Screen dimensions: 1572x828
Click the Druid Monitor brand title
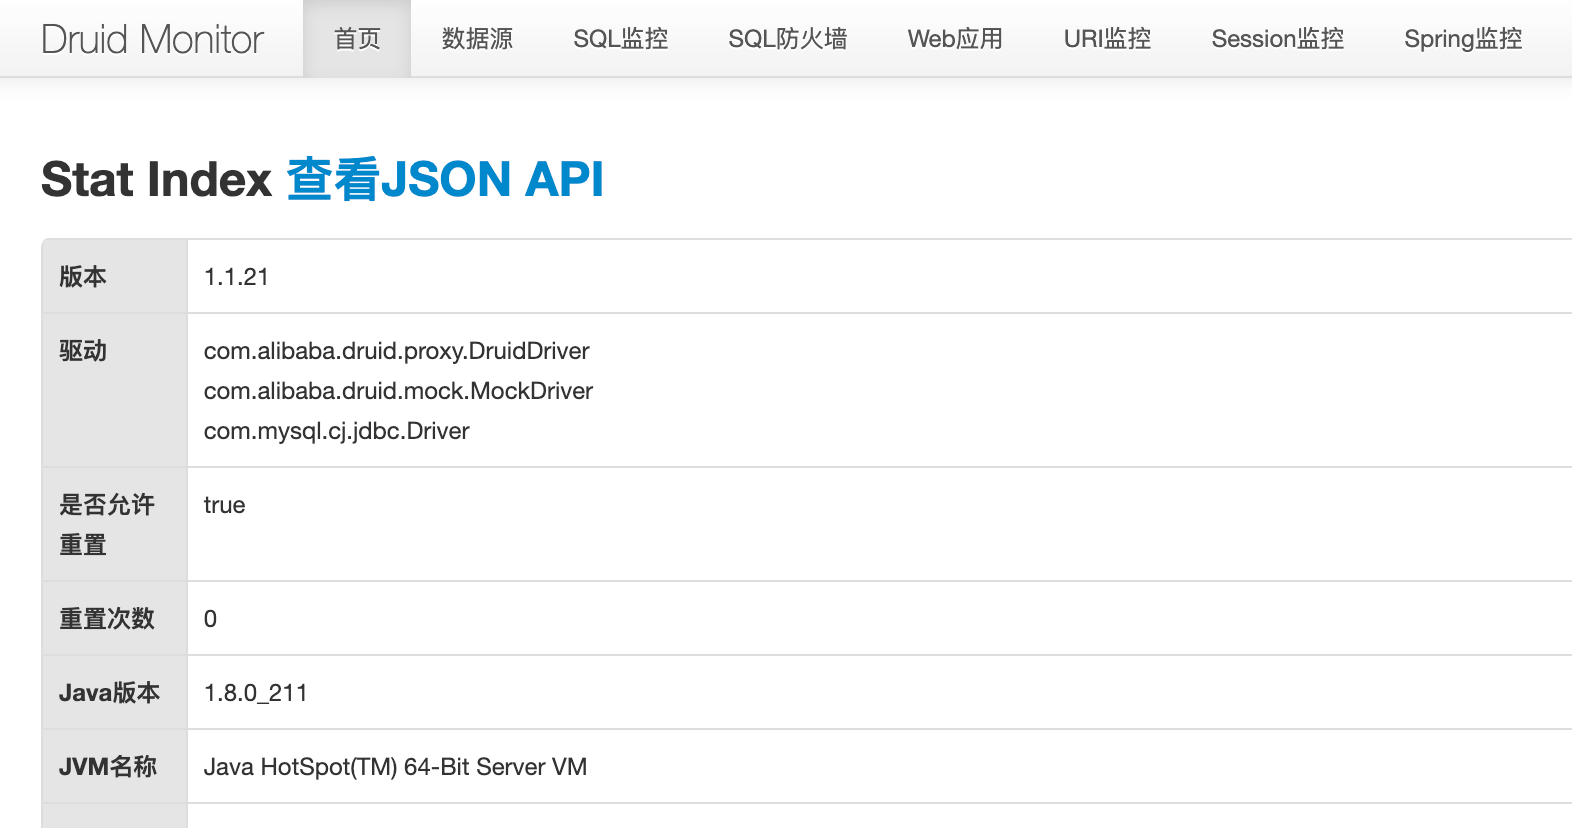[x=152, y=40]
